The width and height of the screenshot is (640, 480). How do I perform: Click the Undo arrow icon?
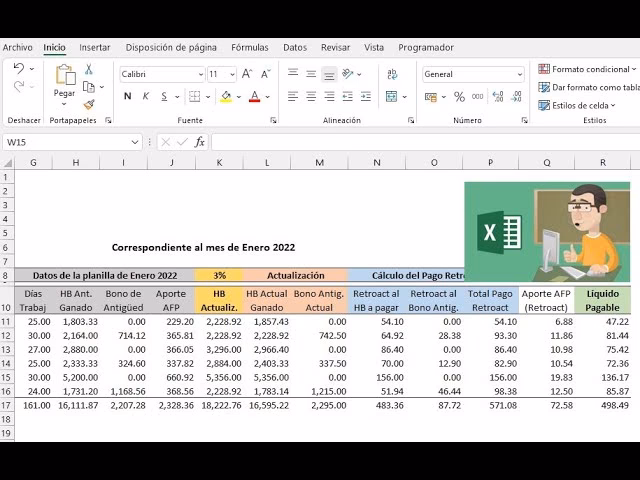point(18,68)
